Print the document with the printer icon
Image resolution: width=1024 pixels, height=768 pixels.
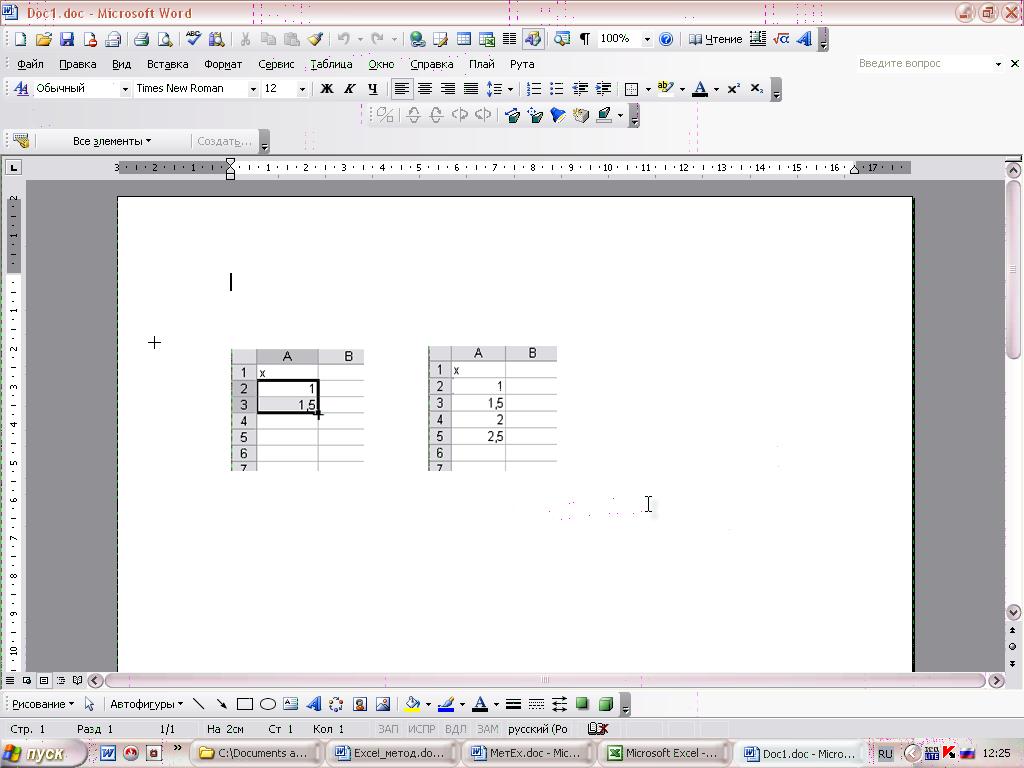pyautogui.click(x=142, y=39)
